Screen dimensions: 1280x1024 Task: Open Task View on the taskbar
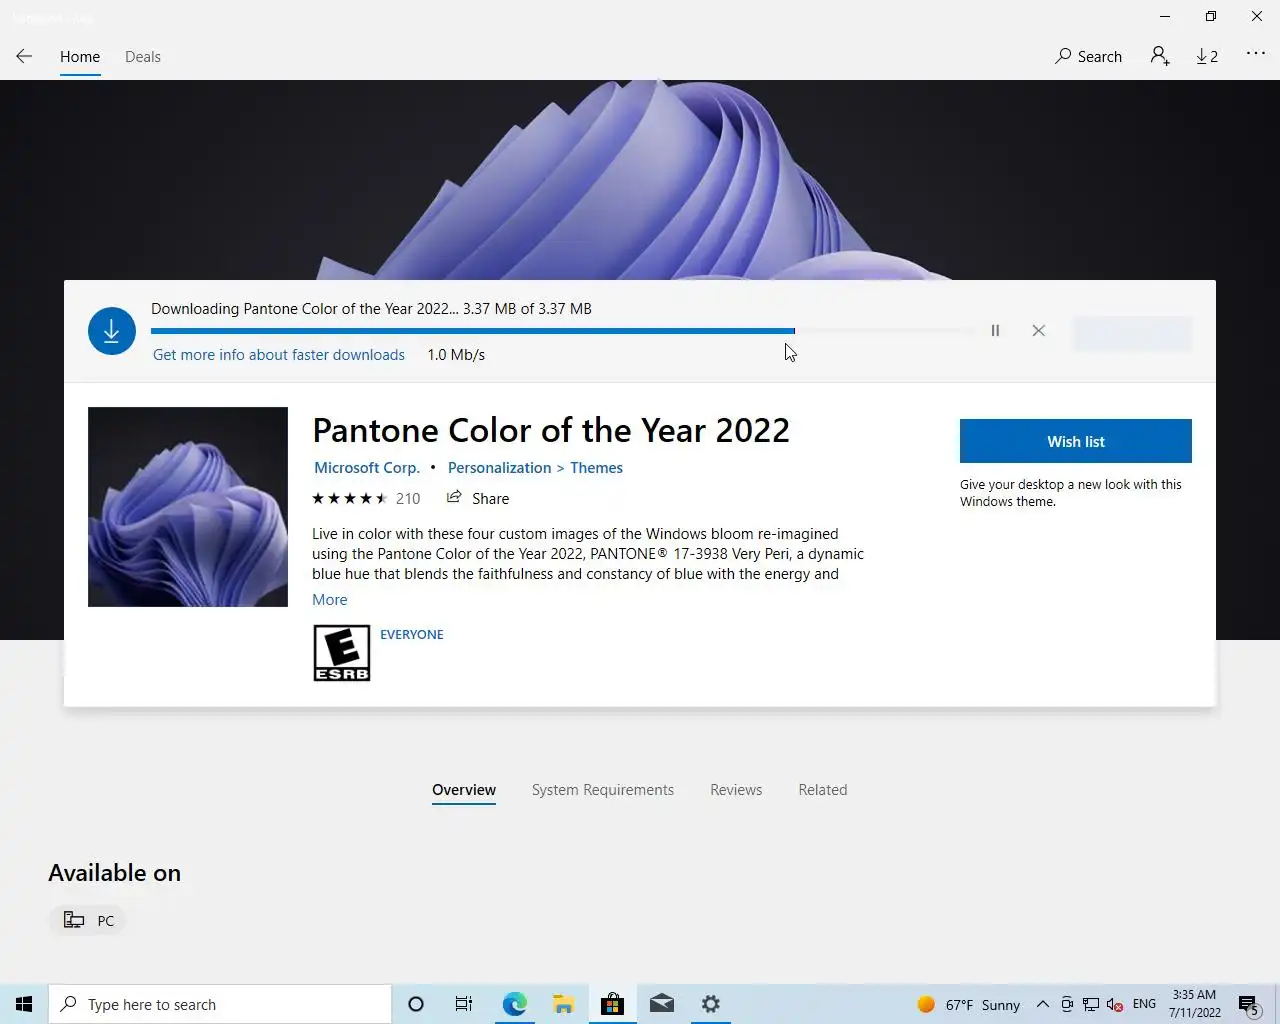click(x=464, y=1004)
